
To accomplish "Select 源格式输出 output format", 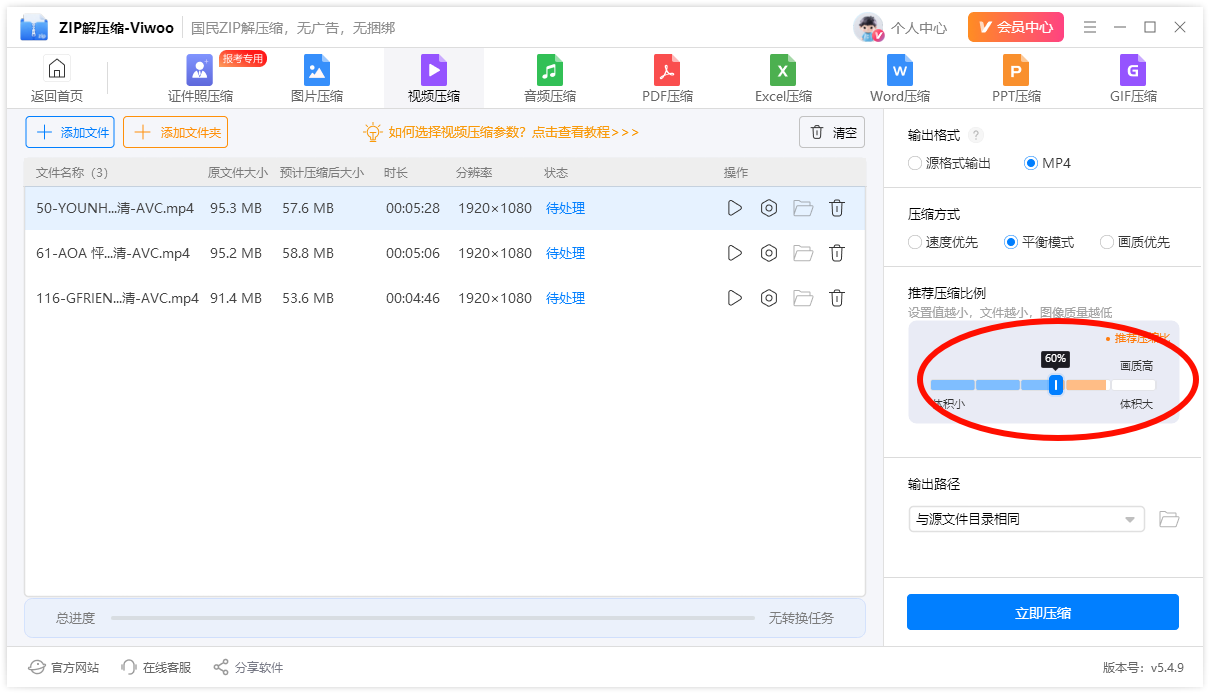I will tap(949, 163).
